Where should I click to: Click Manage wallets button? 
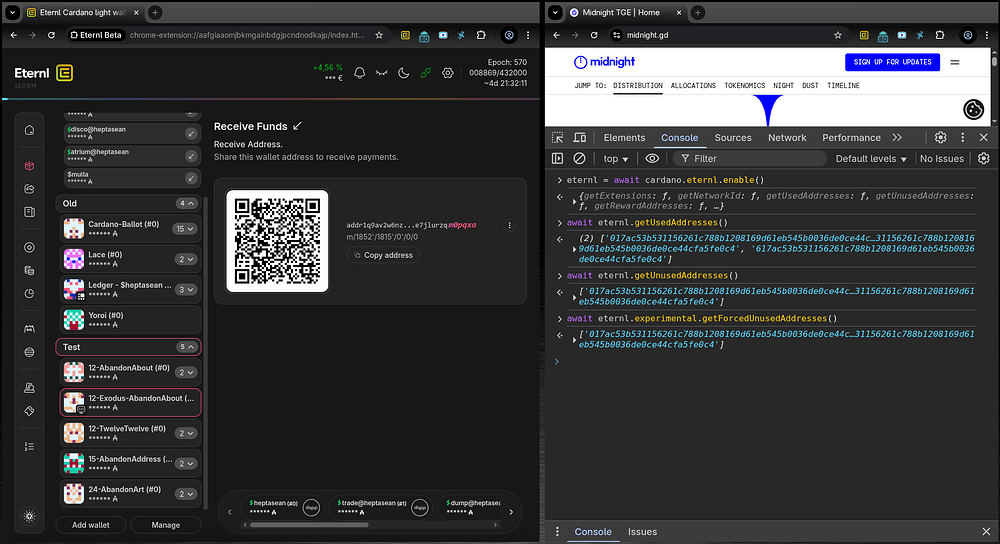pos(166,525)
